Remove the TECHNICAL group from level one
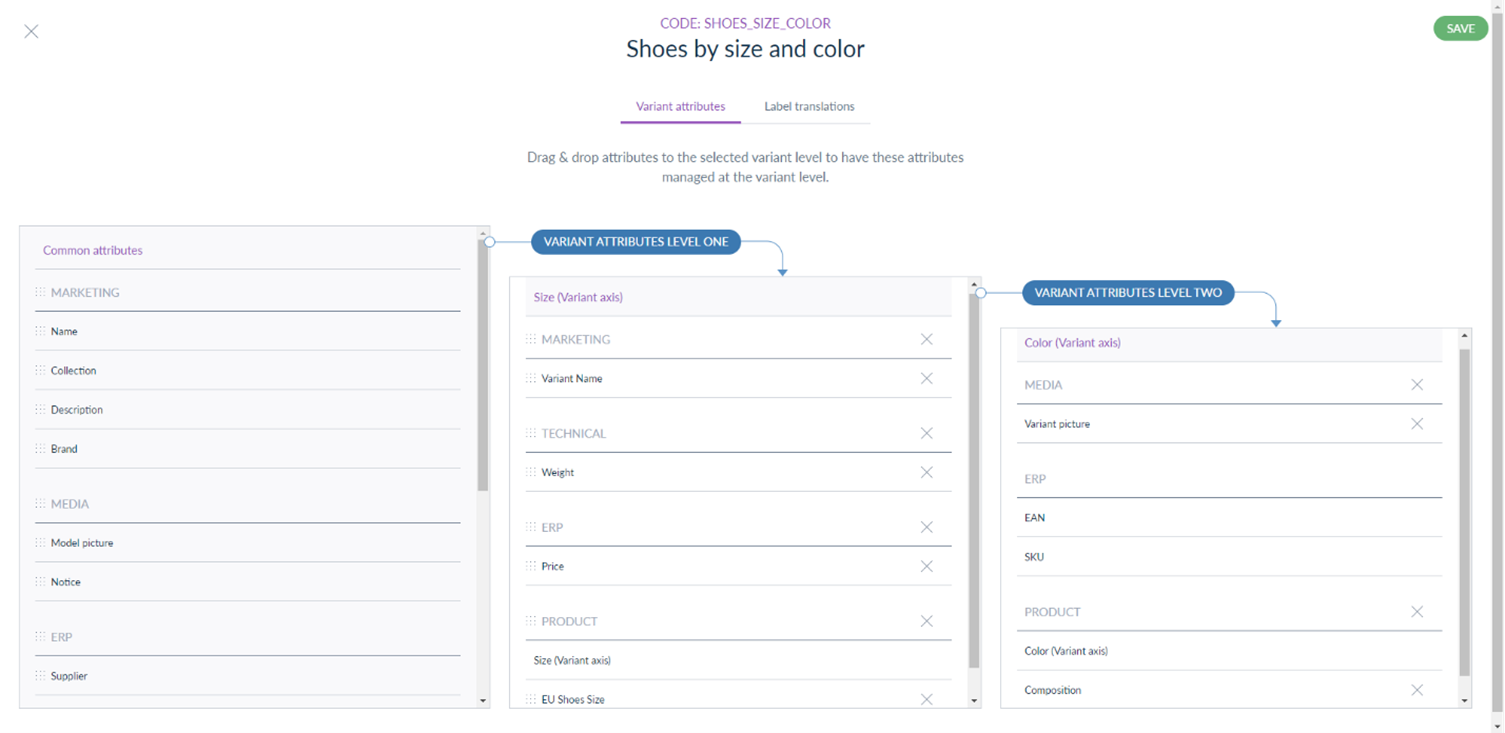This screenshot has width=1505, height=733. (926, 434)
